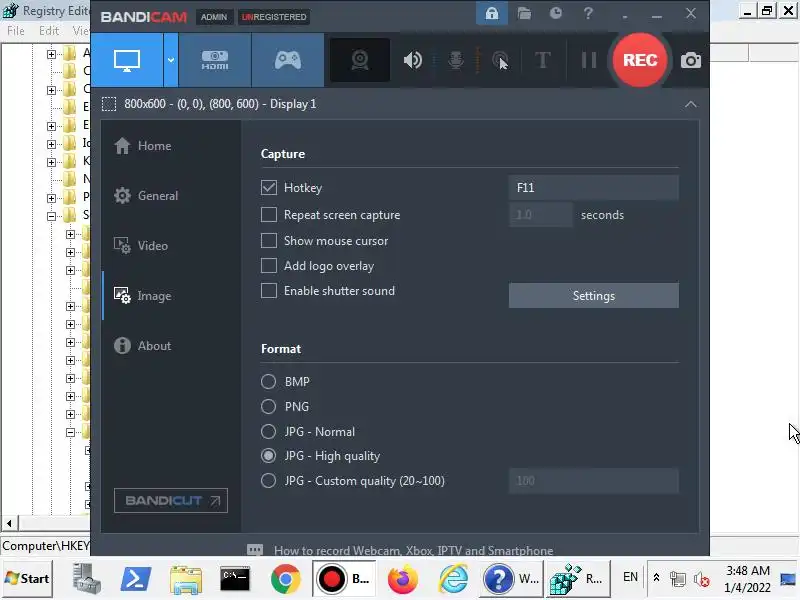Switch to Registry Editor taskbar button
Image resolution: width=800 pixels, height=600 pixels.
[579, 579]
